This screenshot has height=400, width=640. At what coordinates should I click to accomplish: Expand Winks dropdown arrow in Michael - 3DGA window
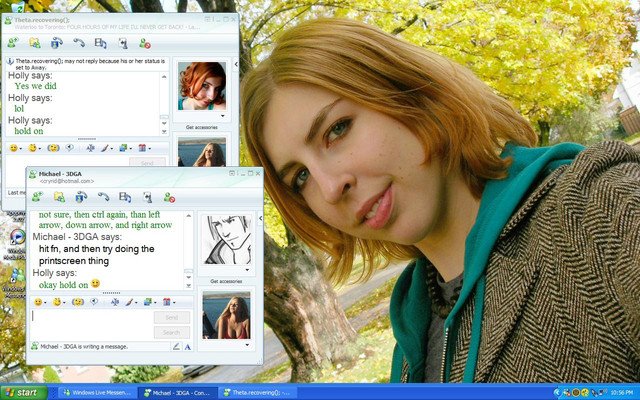point(64,303)
